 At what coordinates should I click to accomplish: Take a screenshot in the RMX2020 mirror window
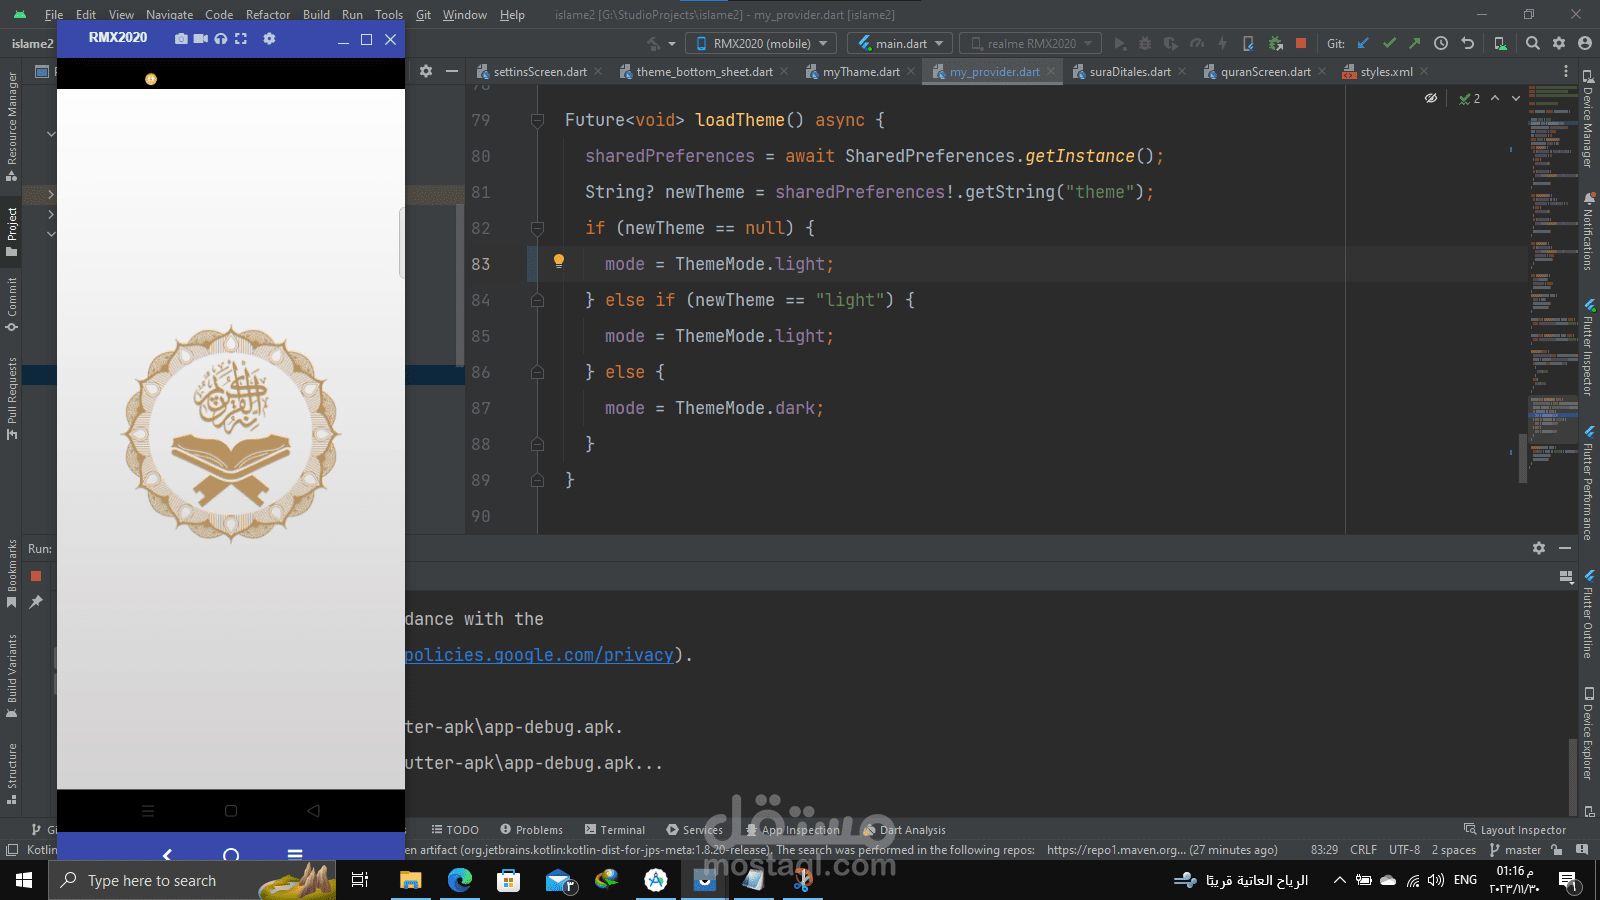coord(181,38)
